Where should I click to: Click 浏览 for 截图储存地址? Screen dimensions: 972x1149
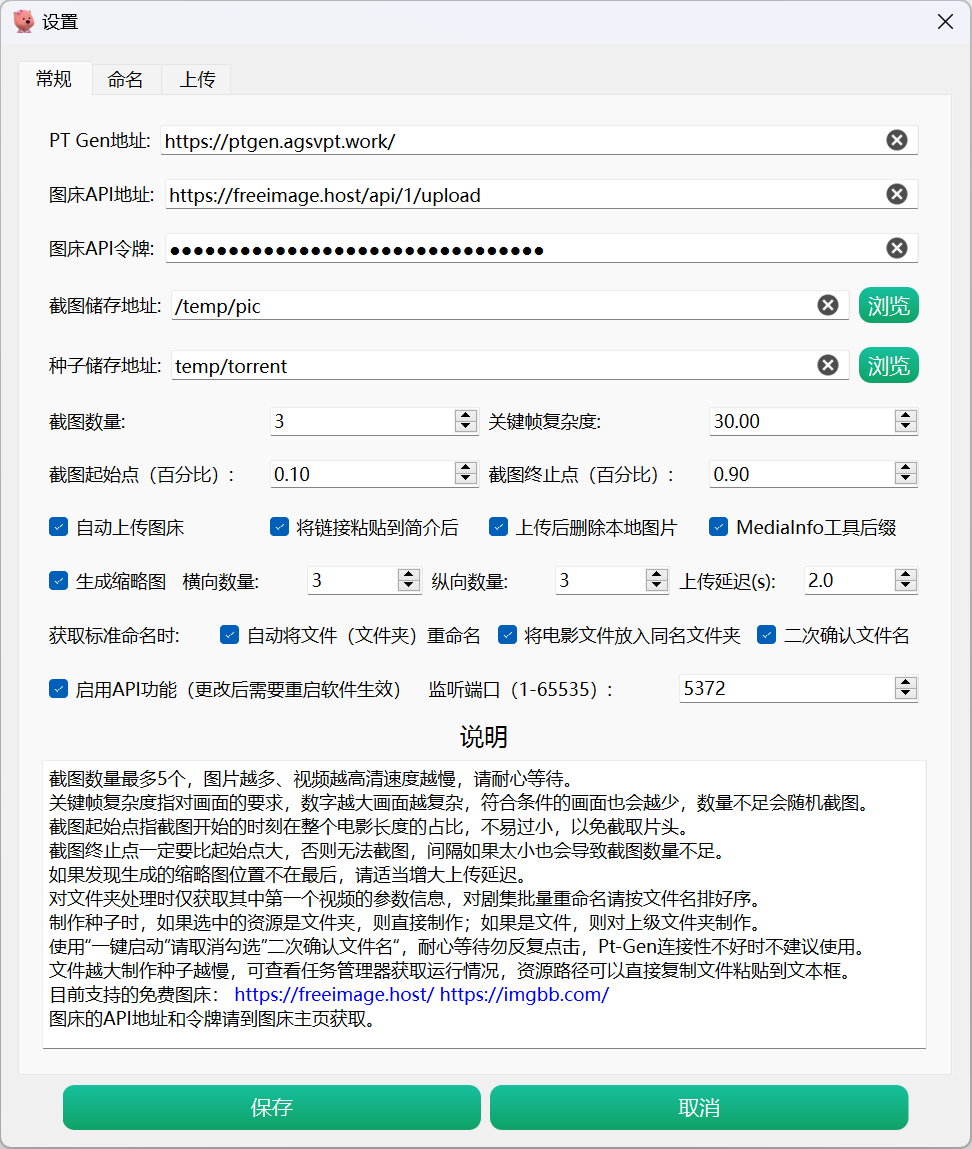tap(888, 305)
